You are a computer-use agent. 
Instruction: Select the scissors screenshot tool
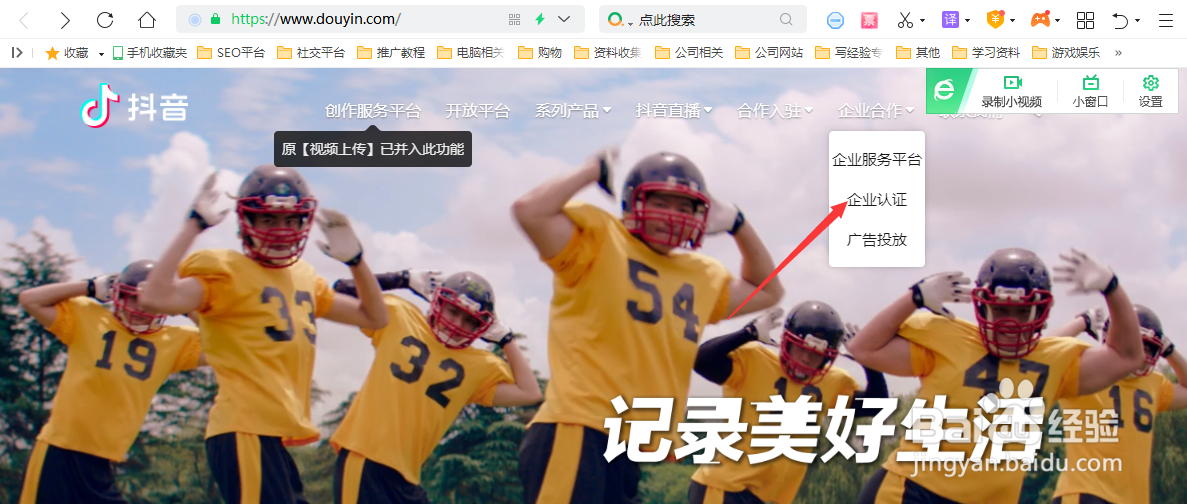tap(905, 20)
